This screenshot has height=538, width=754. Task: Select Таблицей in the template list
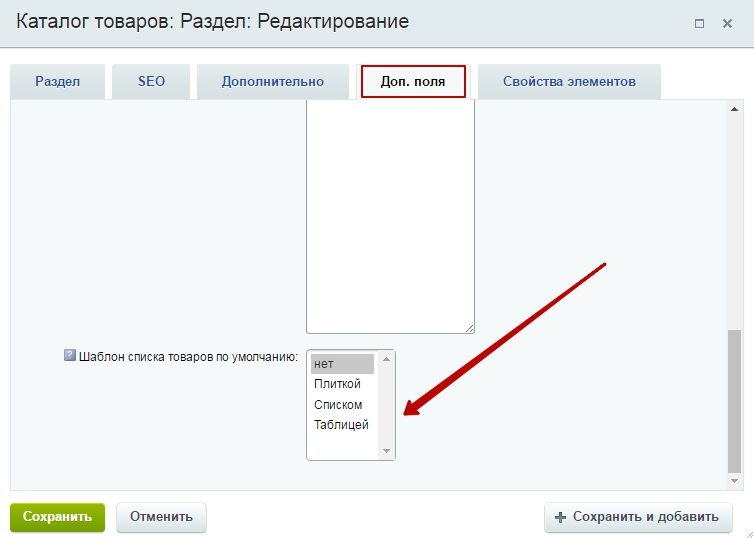(342, 425)
